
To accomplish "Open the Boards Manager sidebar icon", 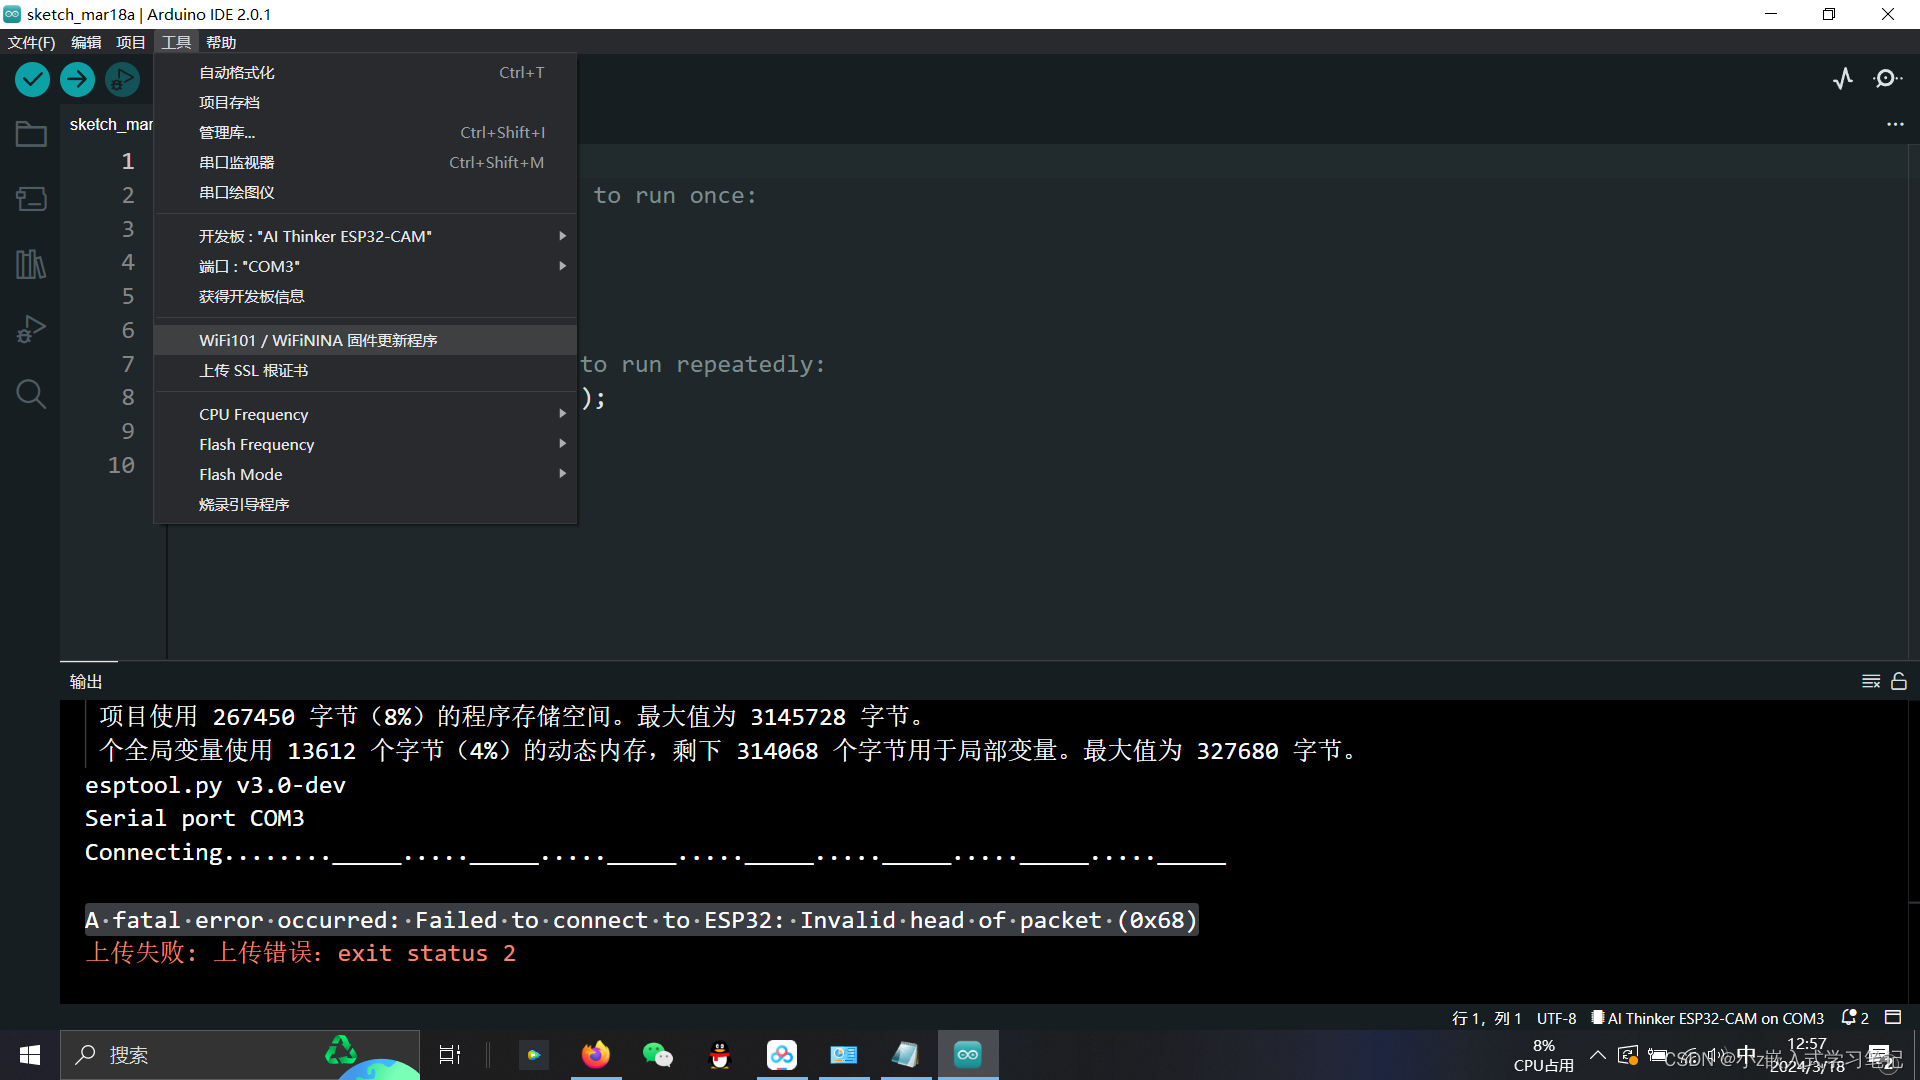I will tap(31, 199).
